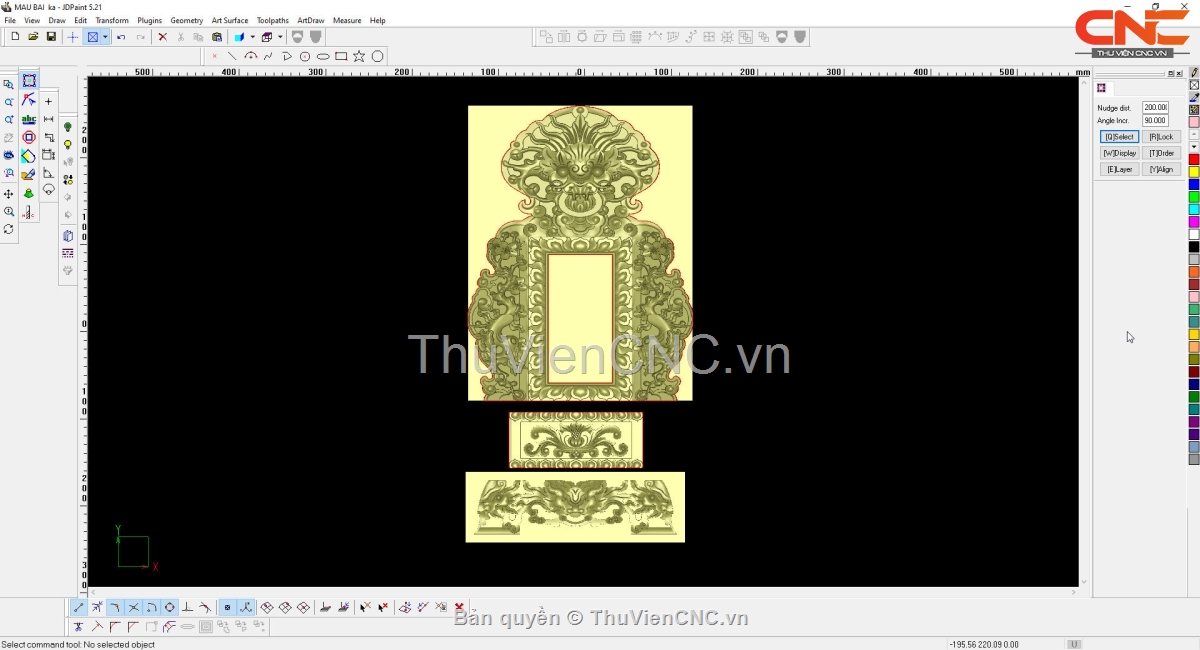Image resolution: width=1200 pixels, height=650 pixels.
Task: Toggle the circle center snap button
Action: (170, 607)
